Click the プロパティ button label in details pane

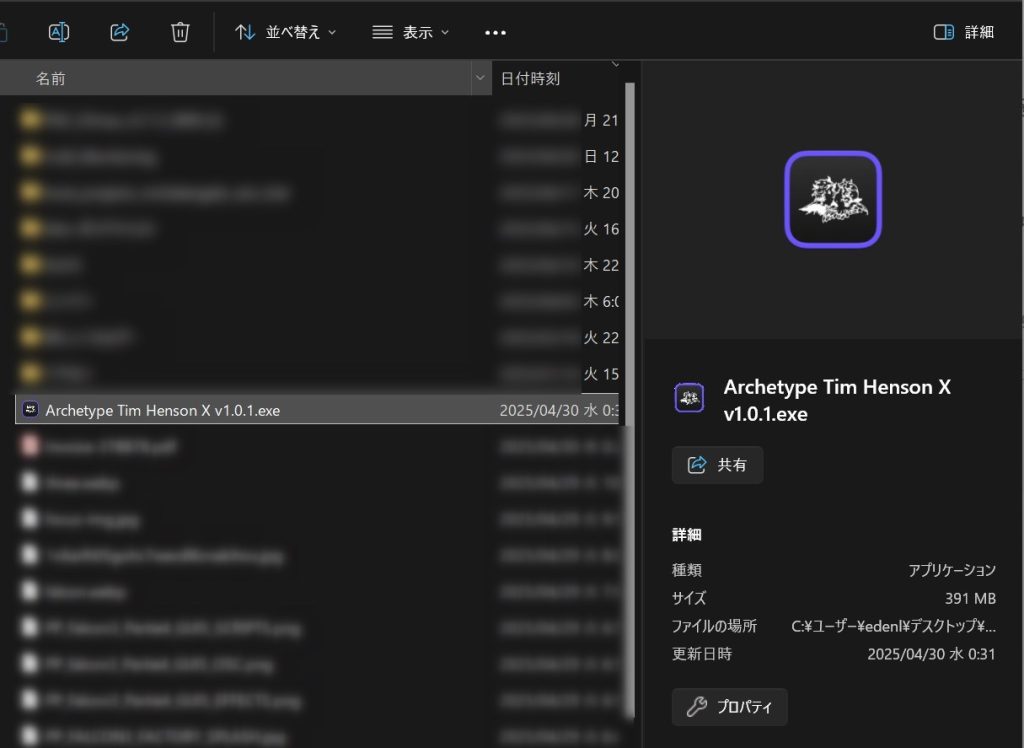[x=744, y=707]
